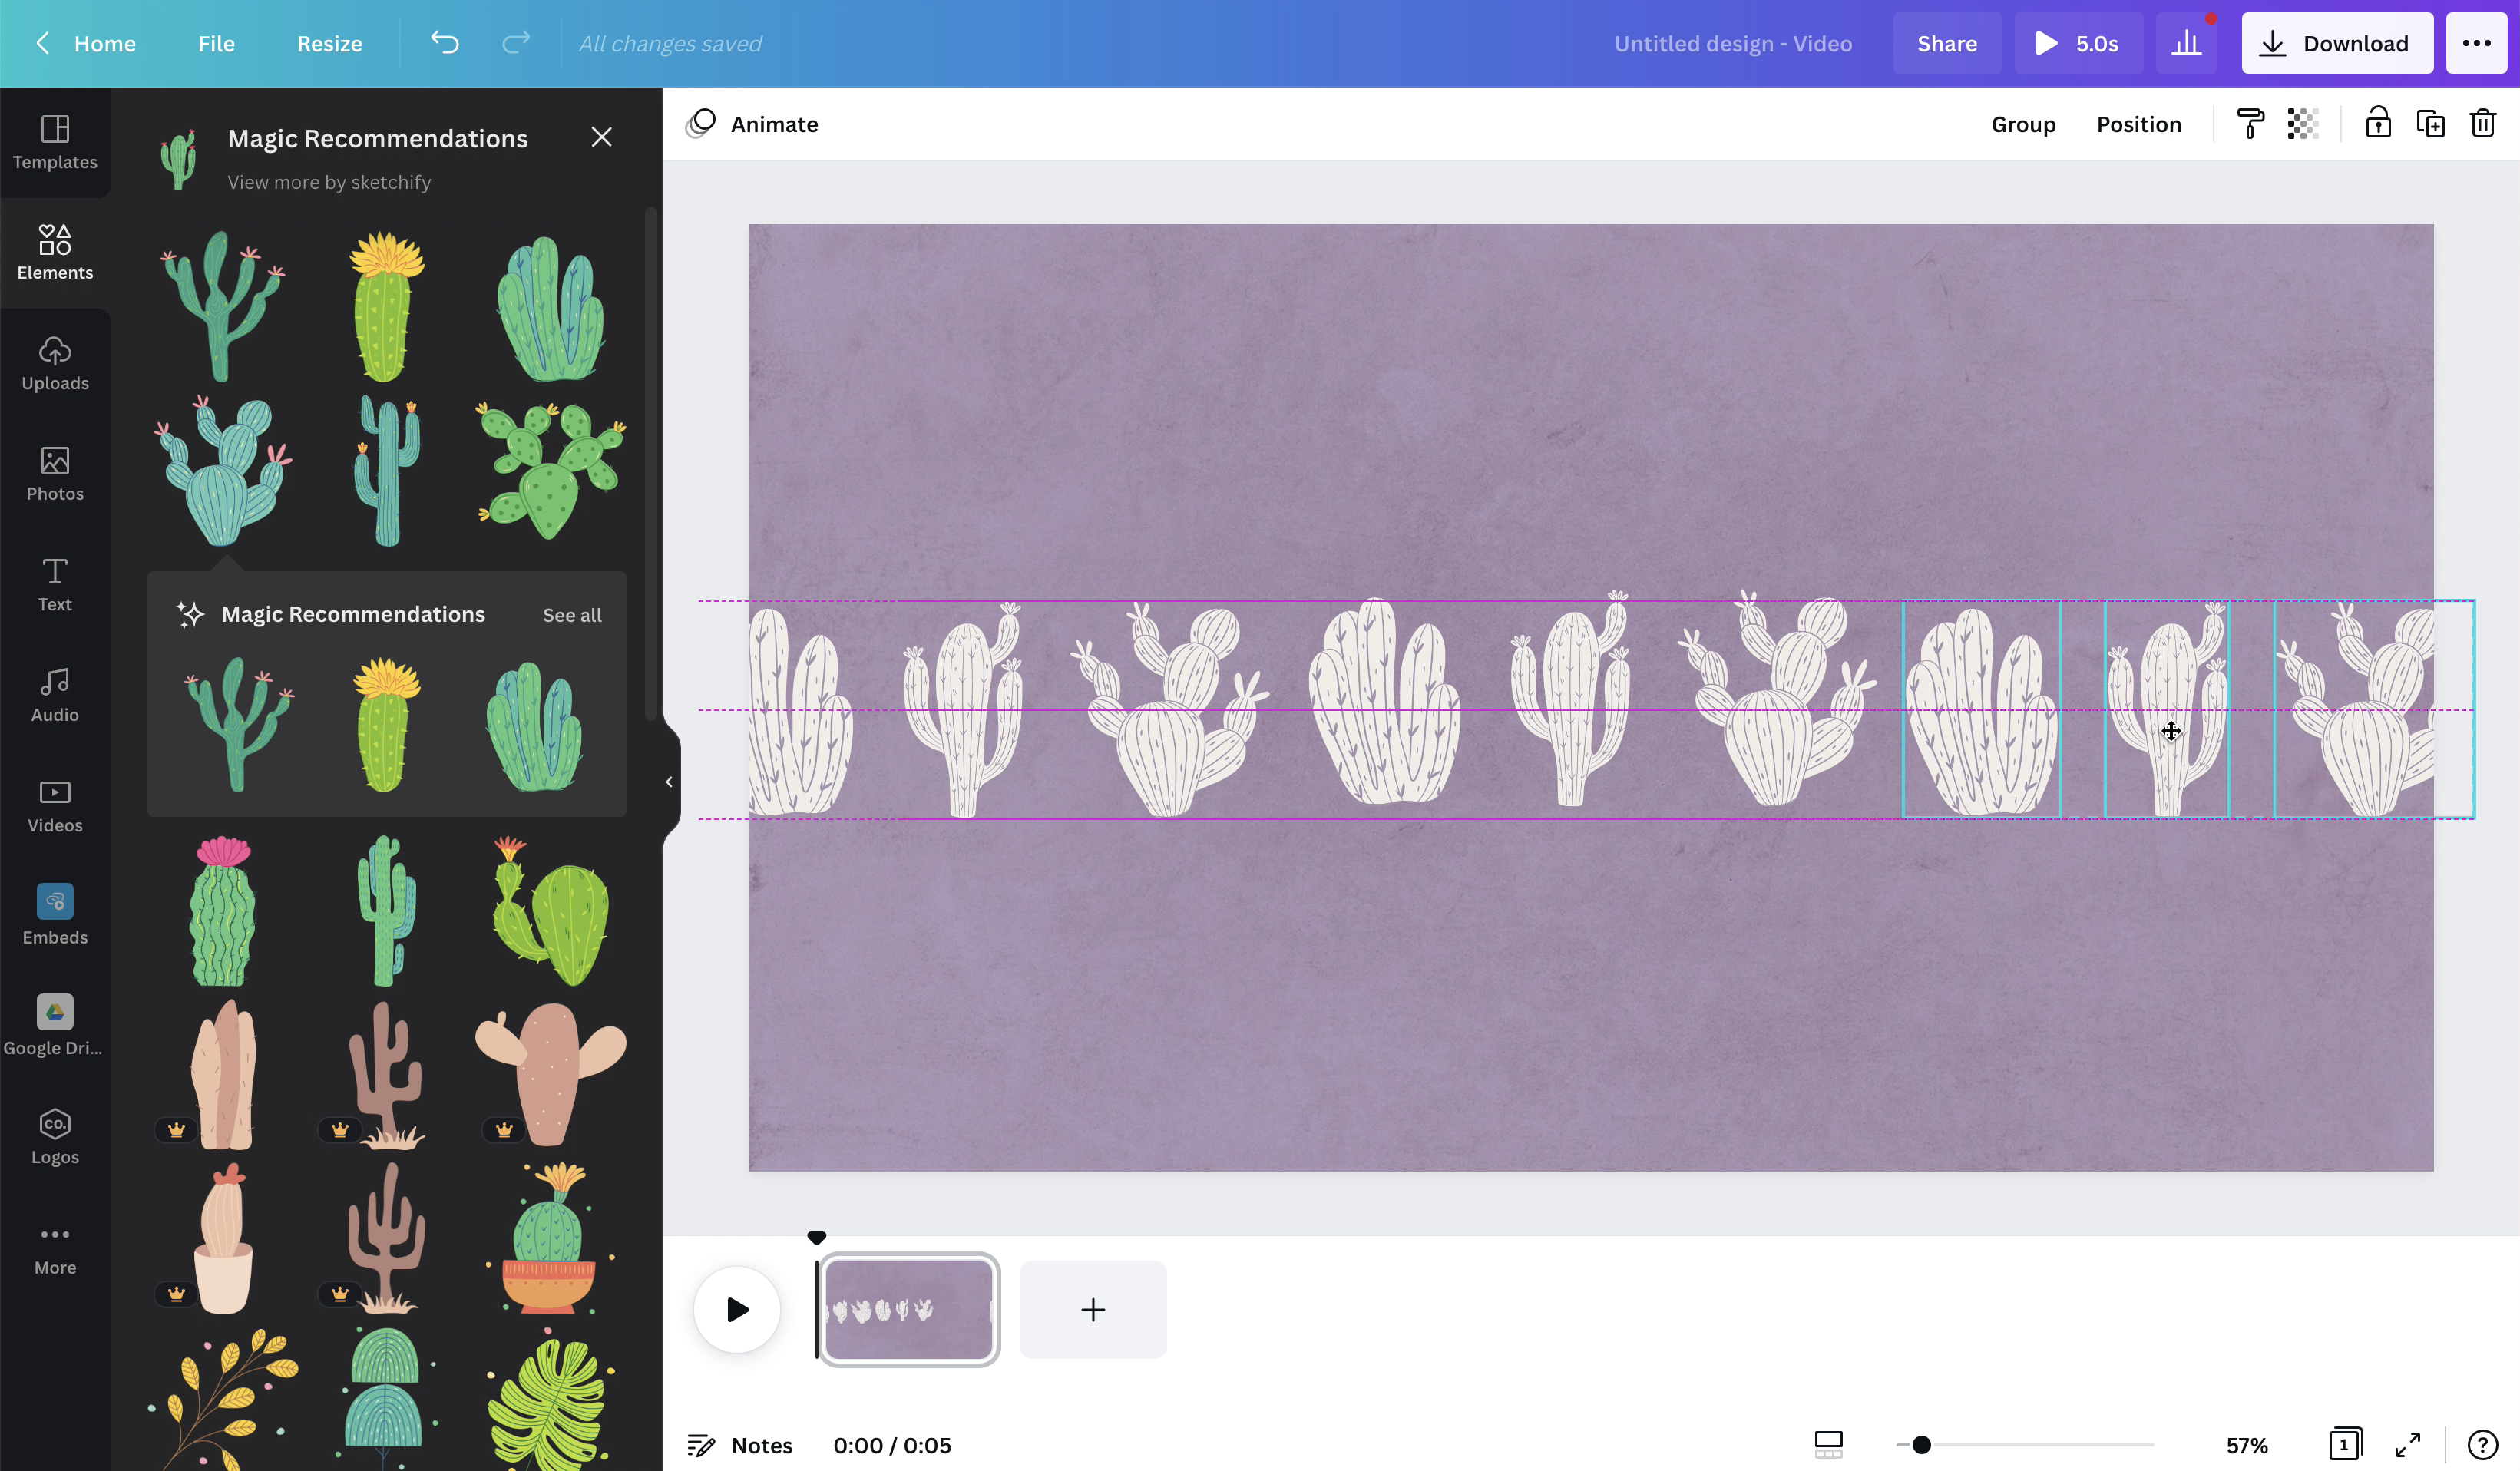
Task: Open the transparency checkerboard icon
Action: [x=2302, y=124]
